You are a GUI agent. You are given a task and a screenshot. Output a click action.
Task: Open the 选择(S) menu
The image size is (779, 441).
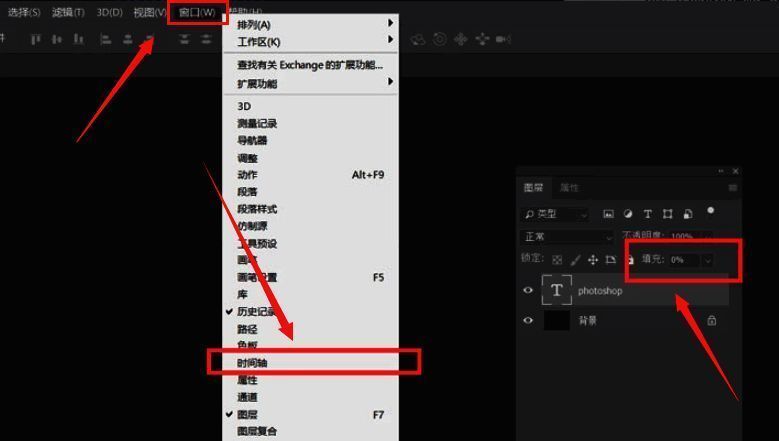point(24,12)
